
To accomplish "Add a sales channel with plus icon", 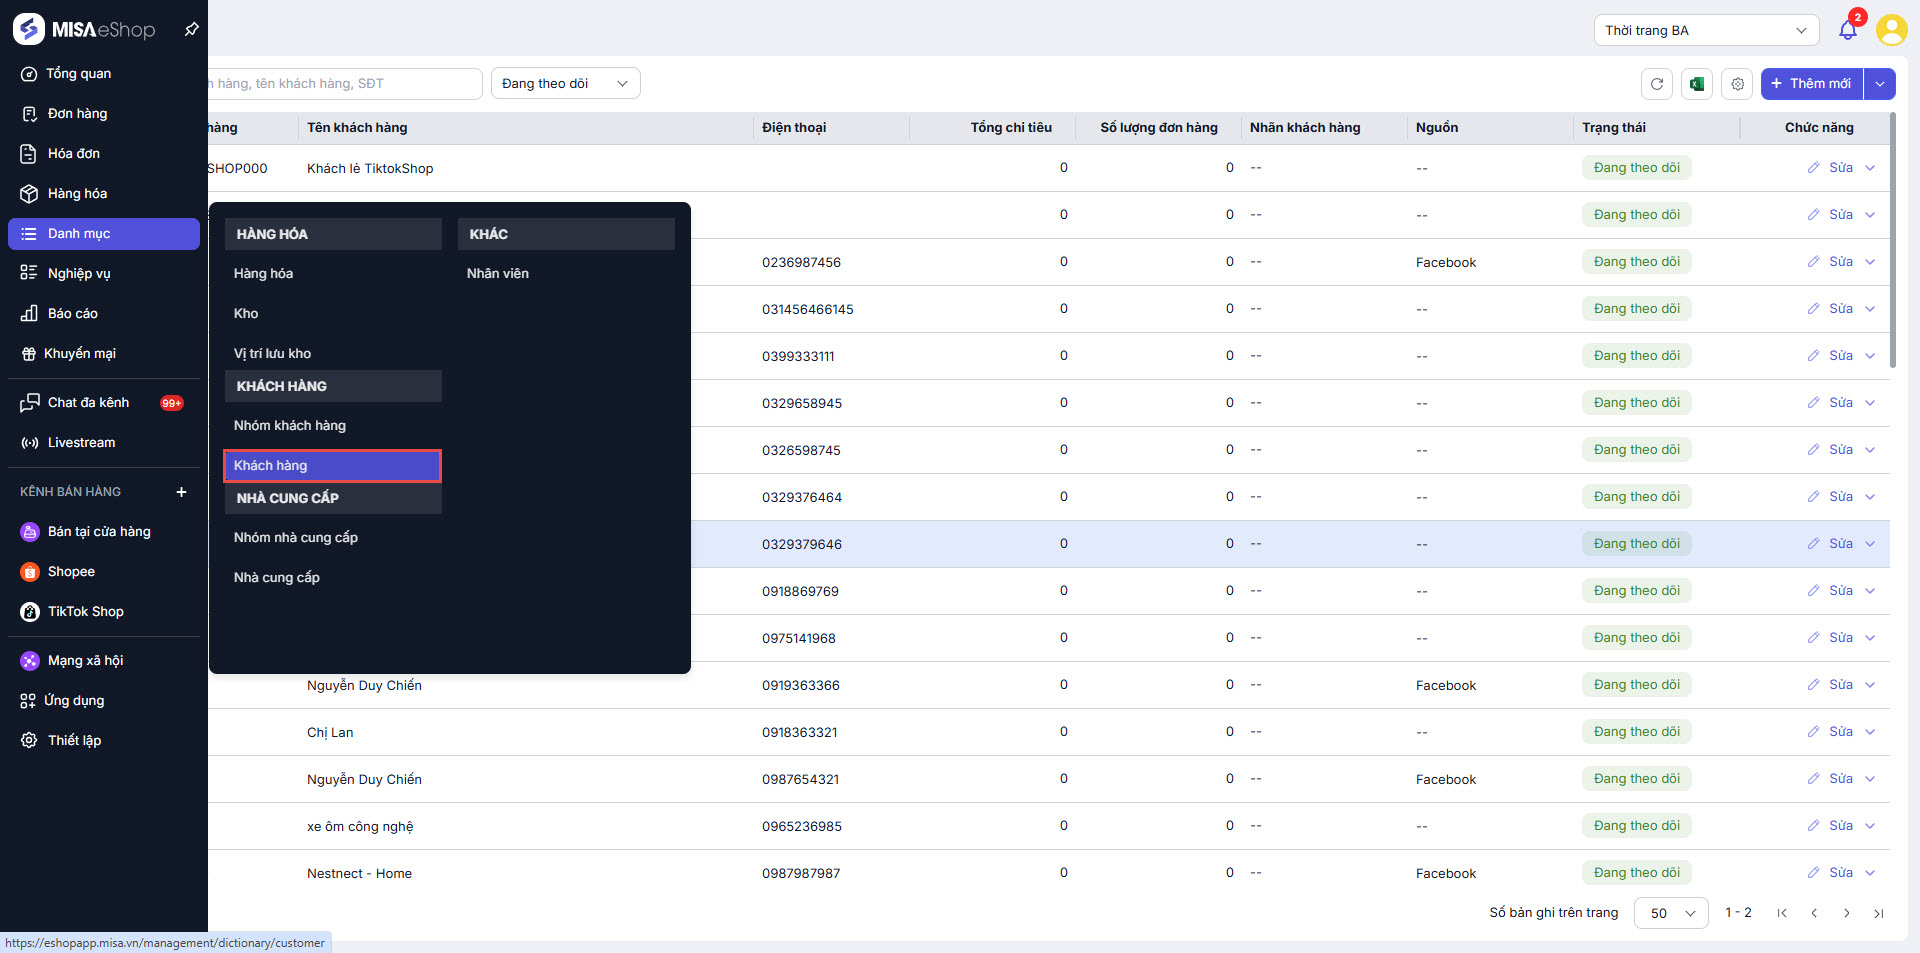I will (x=181, y=492).
